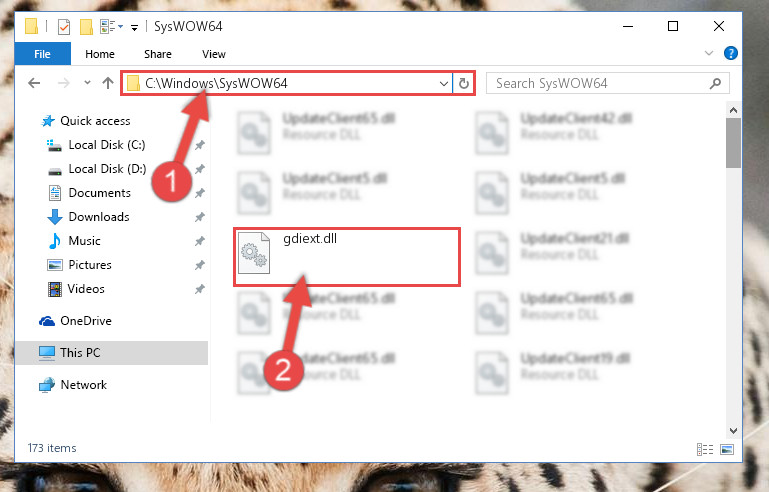Select the gdiext.dll file
Screen dimensions: 769x492
(x=347, y=257)
